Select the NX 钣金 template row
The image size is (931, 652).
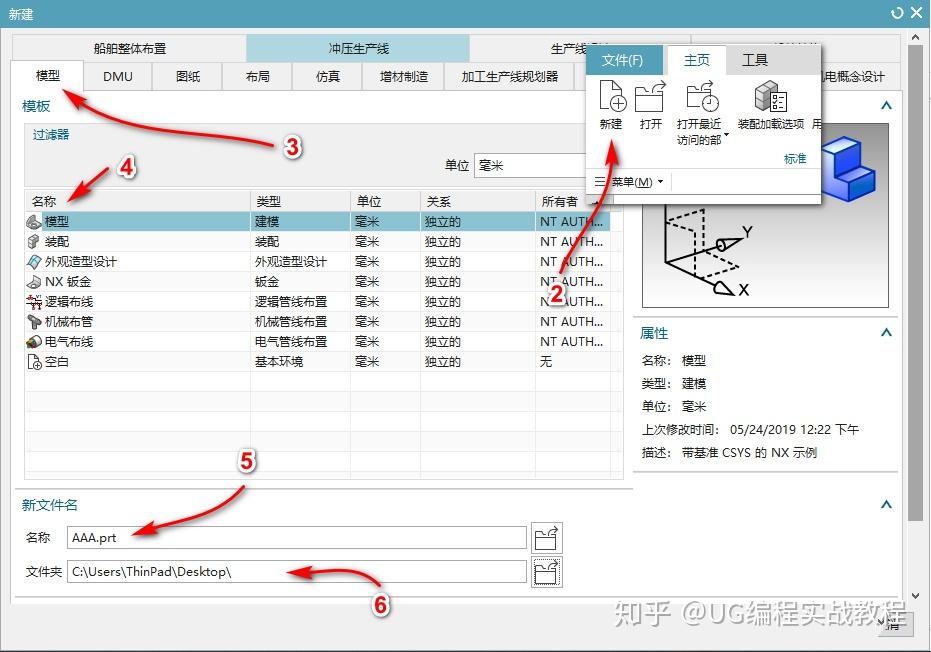60,281
